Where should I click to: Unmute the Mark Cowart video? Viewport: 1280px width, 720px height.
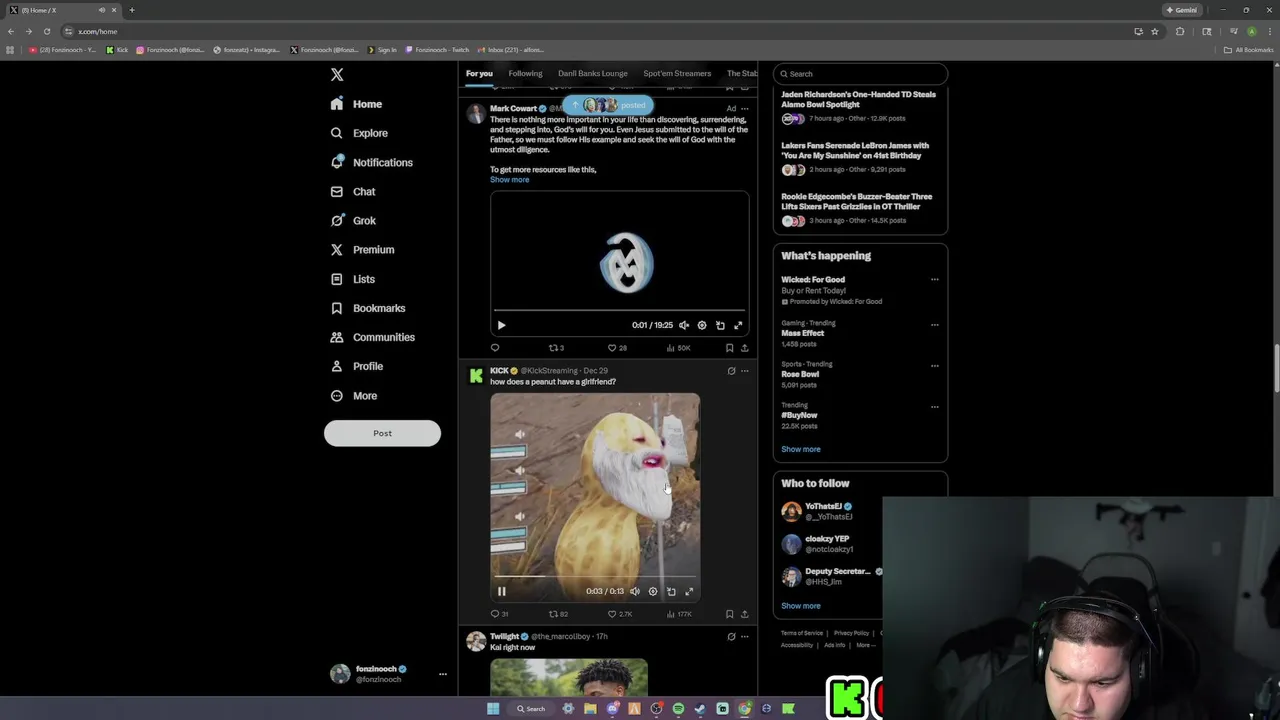[x=684, y=325]
